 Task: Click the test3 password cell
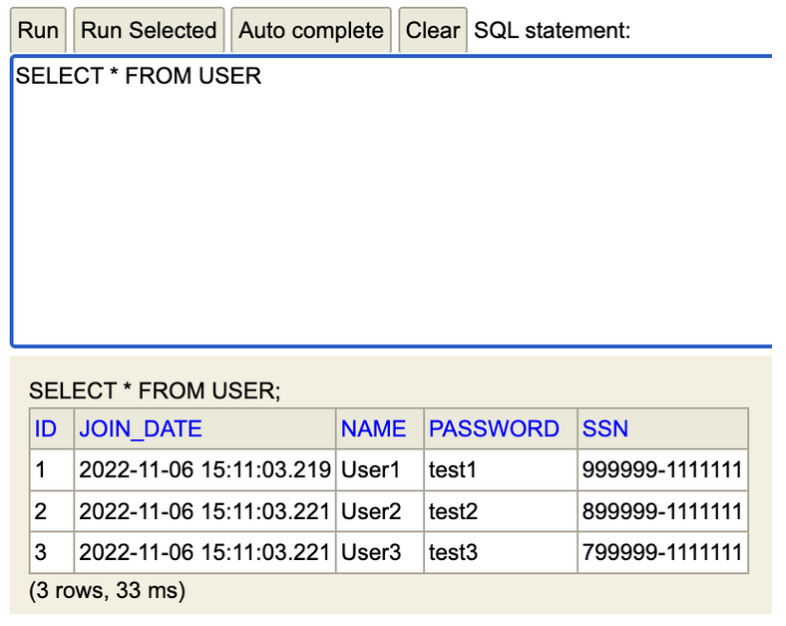[x=501, y=553]
